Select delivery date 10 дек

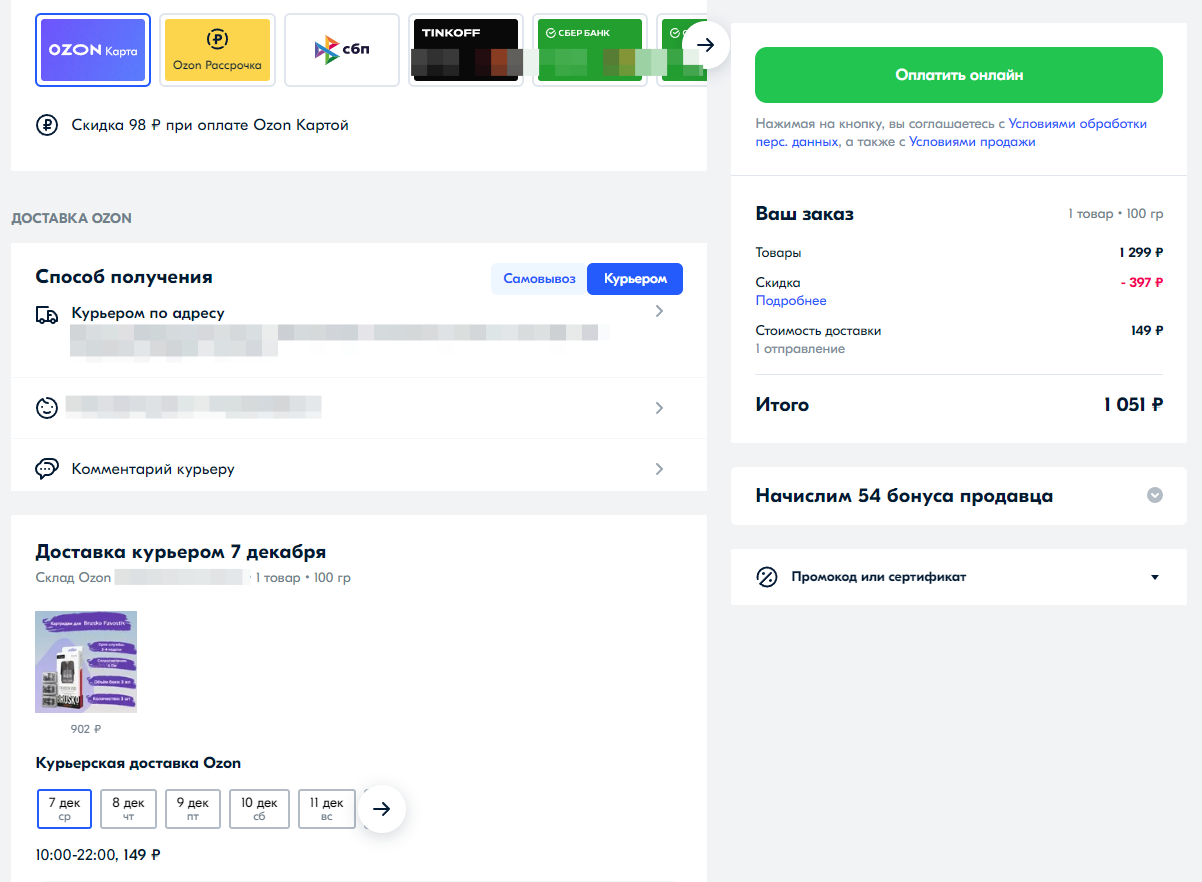[259, 809]
